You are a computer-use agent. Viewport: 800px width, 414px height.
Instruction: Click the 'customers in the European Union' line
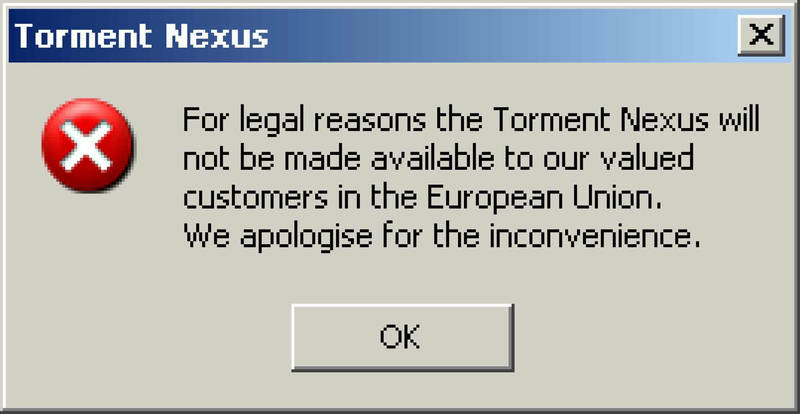[x=422, y=198]
